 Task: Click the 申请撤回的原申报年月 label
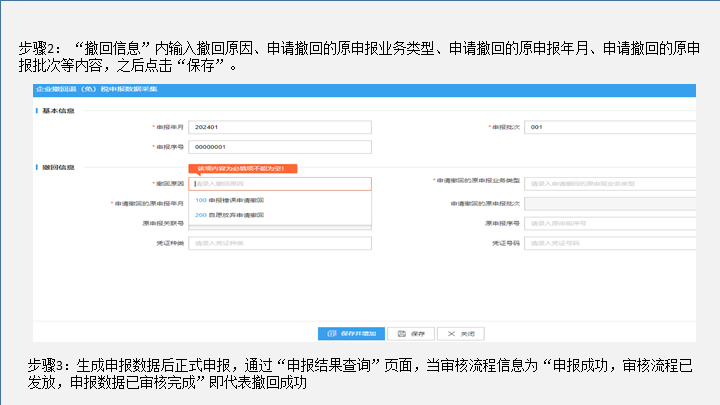[x=149, y=203]
